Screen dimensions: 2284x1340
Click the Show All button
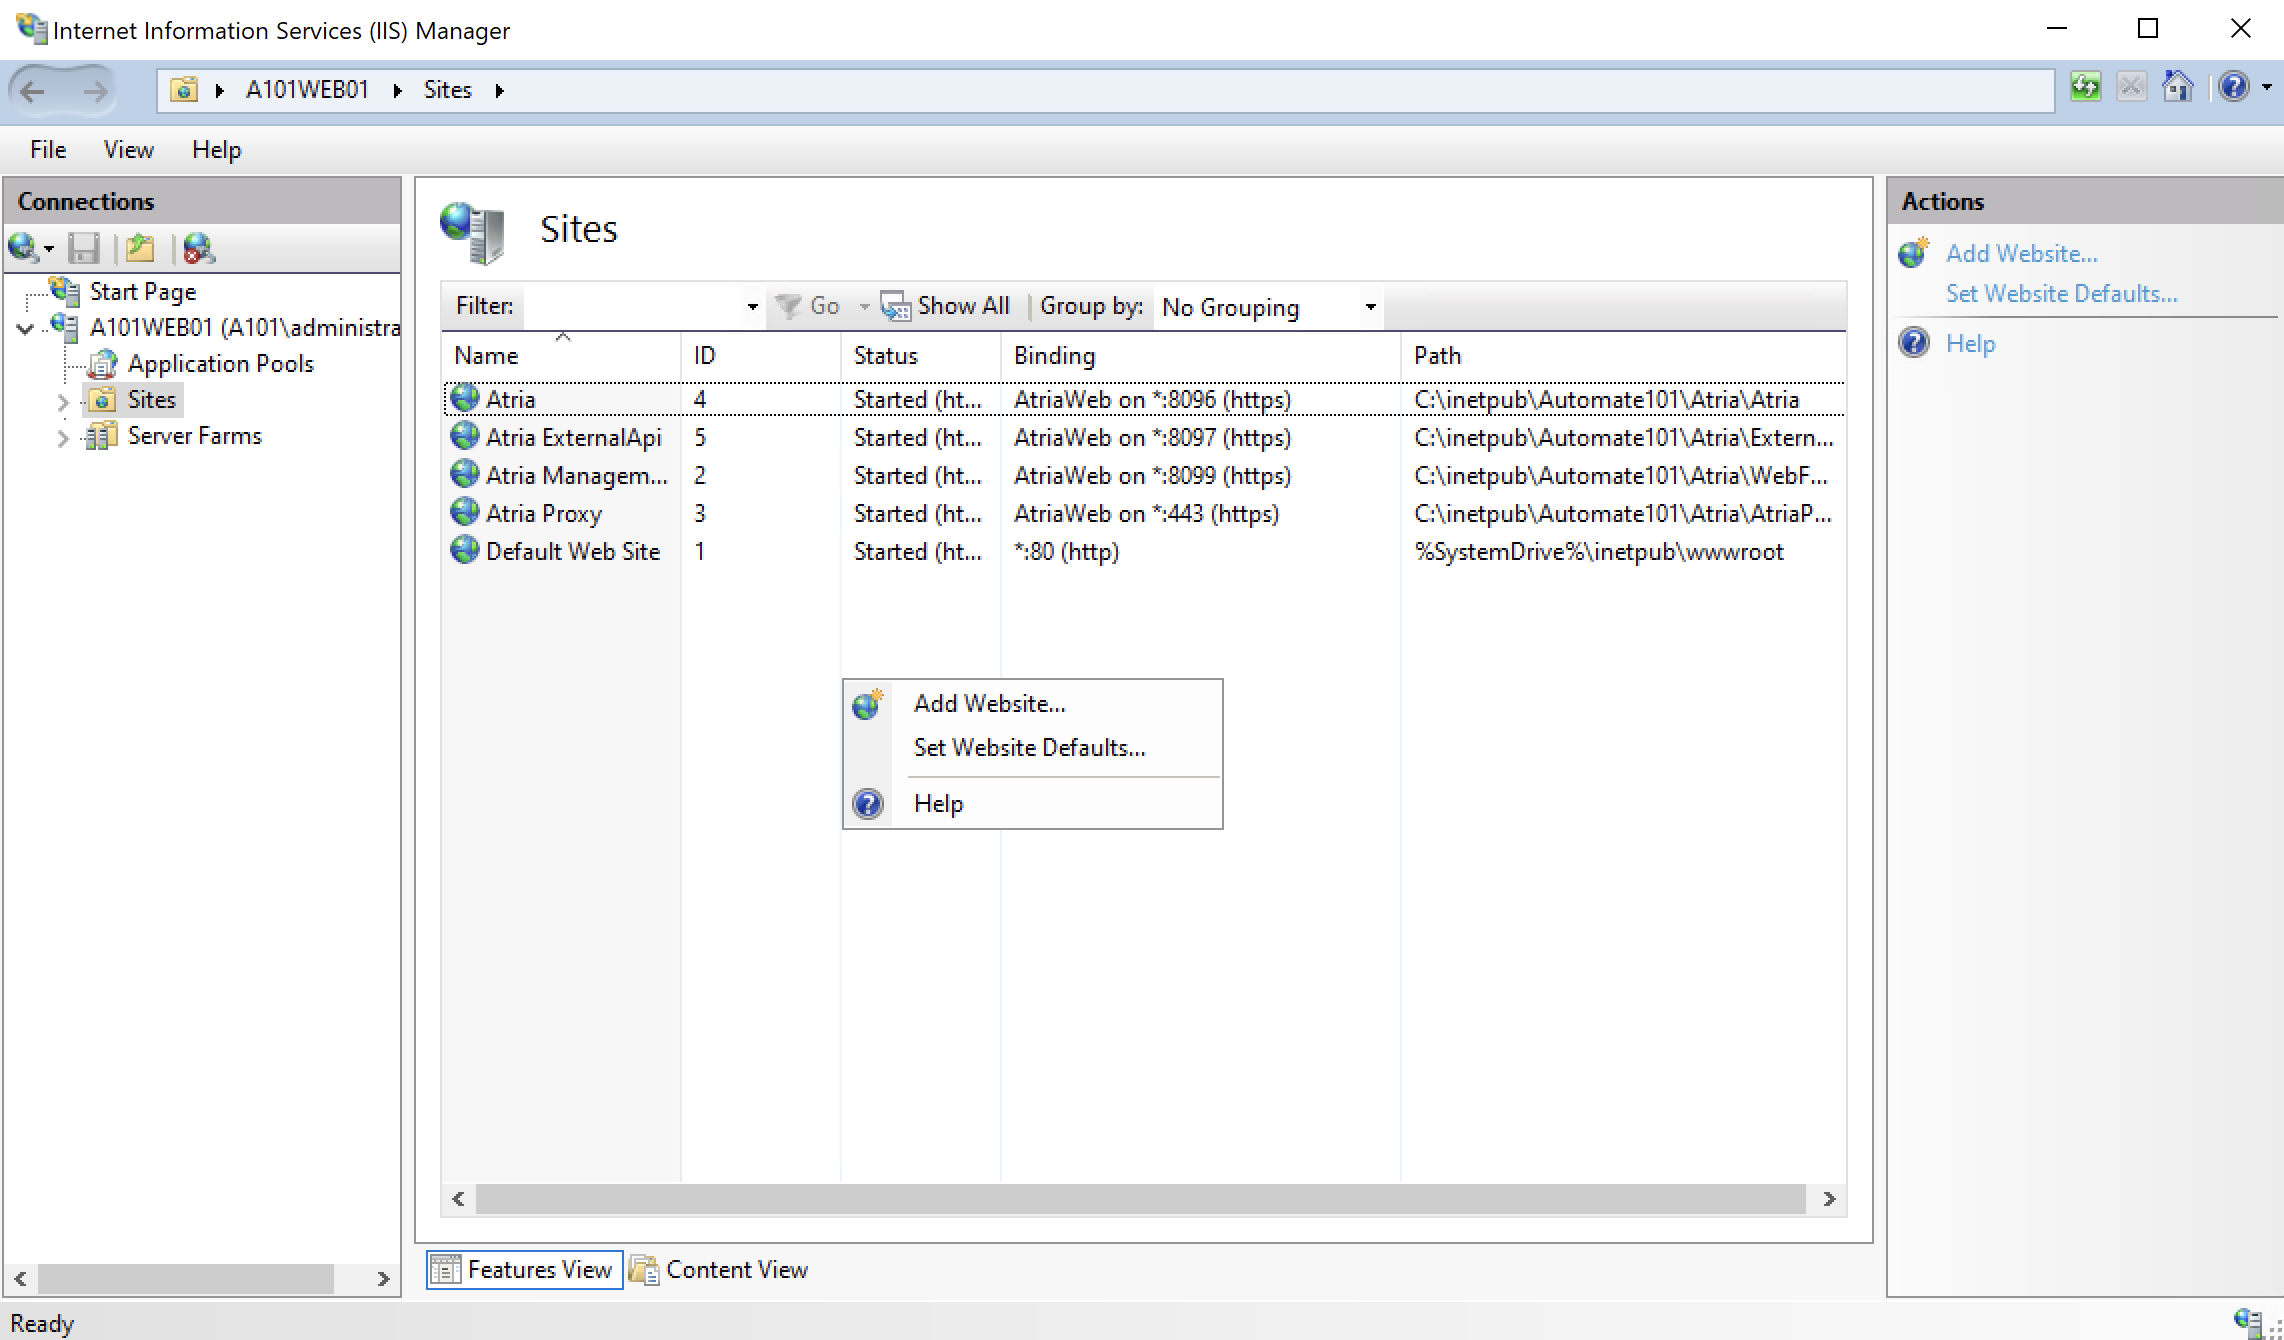[946, 306]
